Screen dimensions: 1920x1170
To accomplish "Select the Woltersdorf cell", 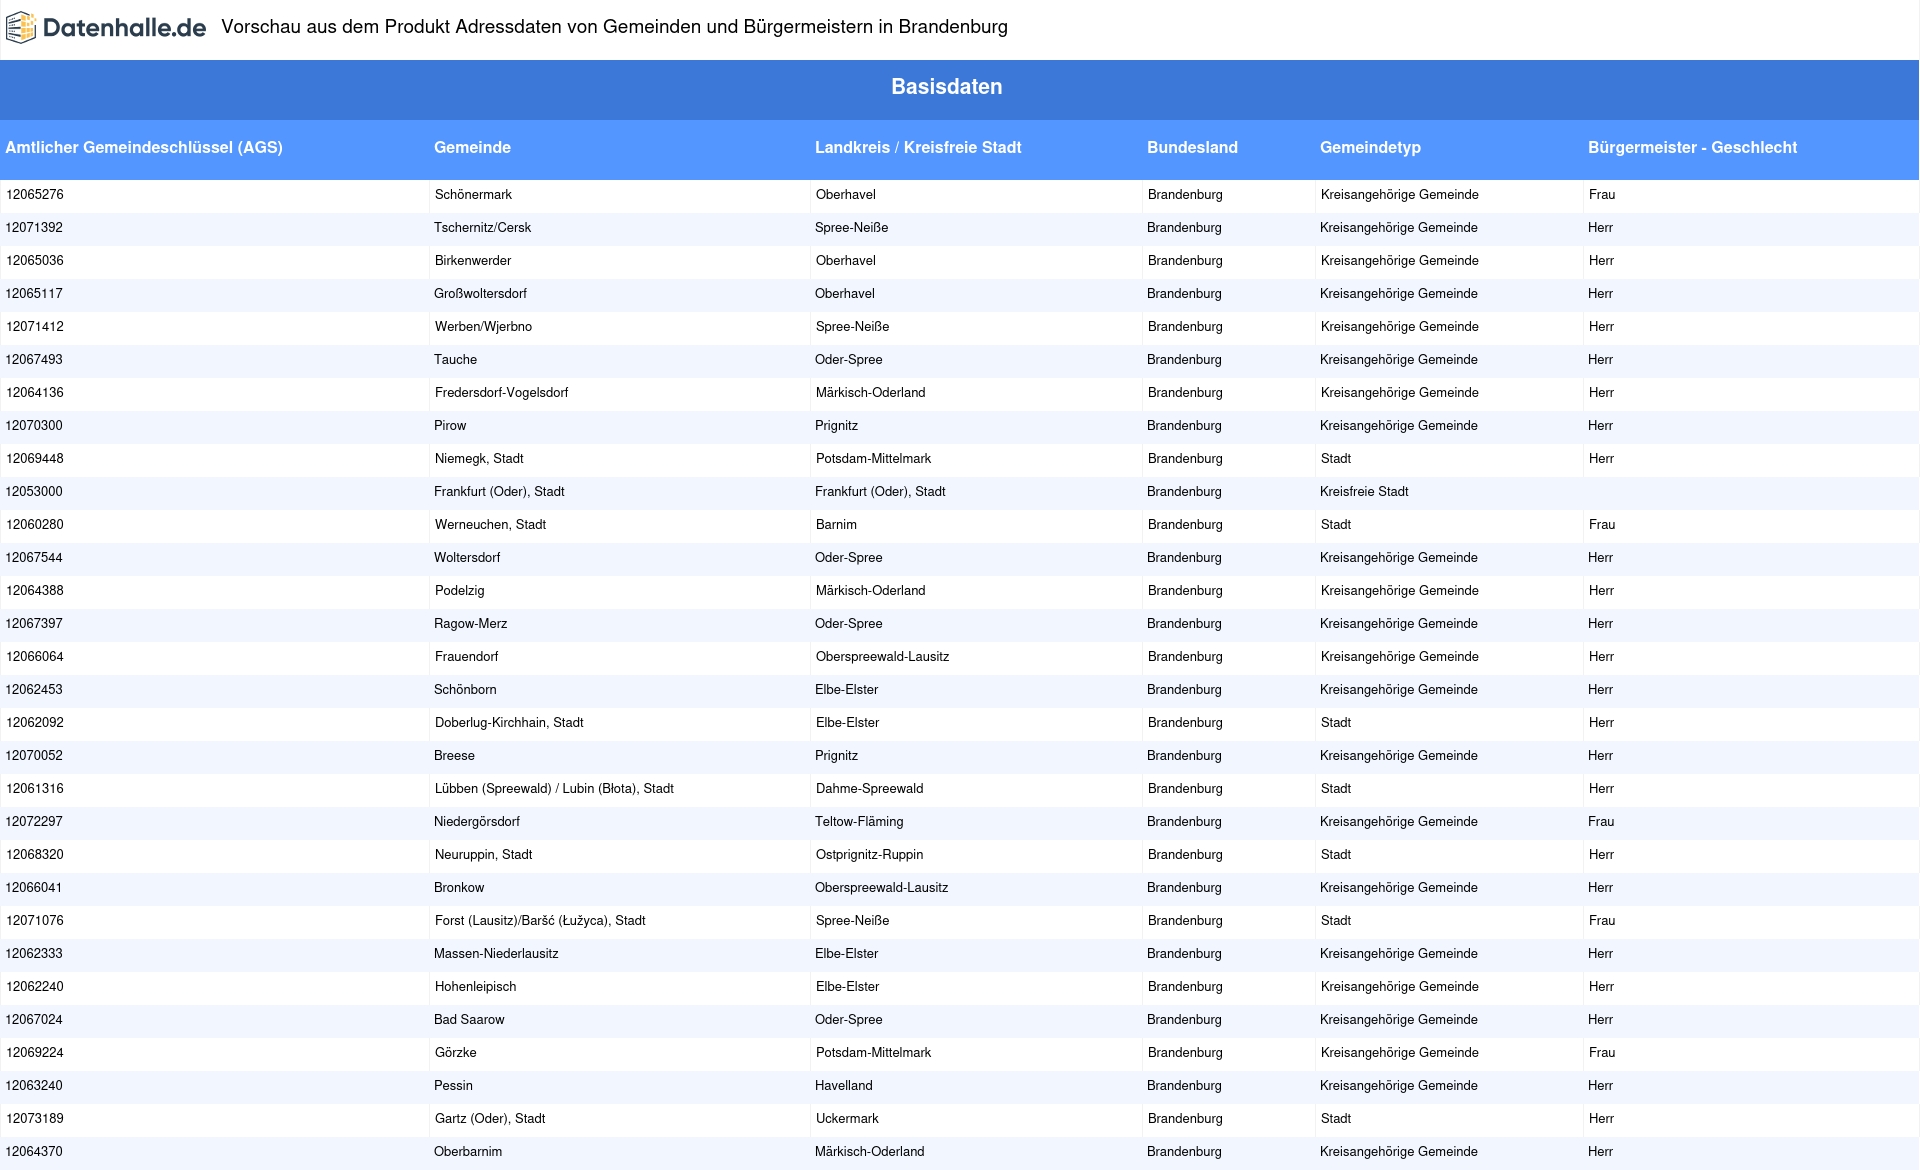I will coord(619,558).
